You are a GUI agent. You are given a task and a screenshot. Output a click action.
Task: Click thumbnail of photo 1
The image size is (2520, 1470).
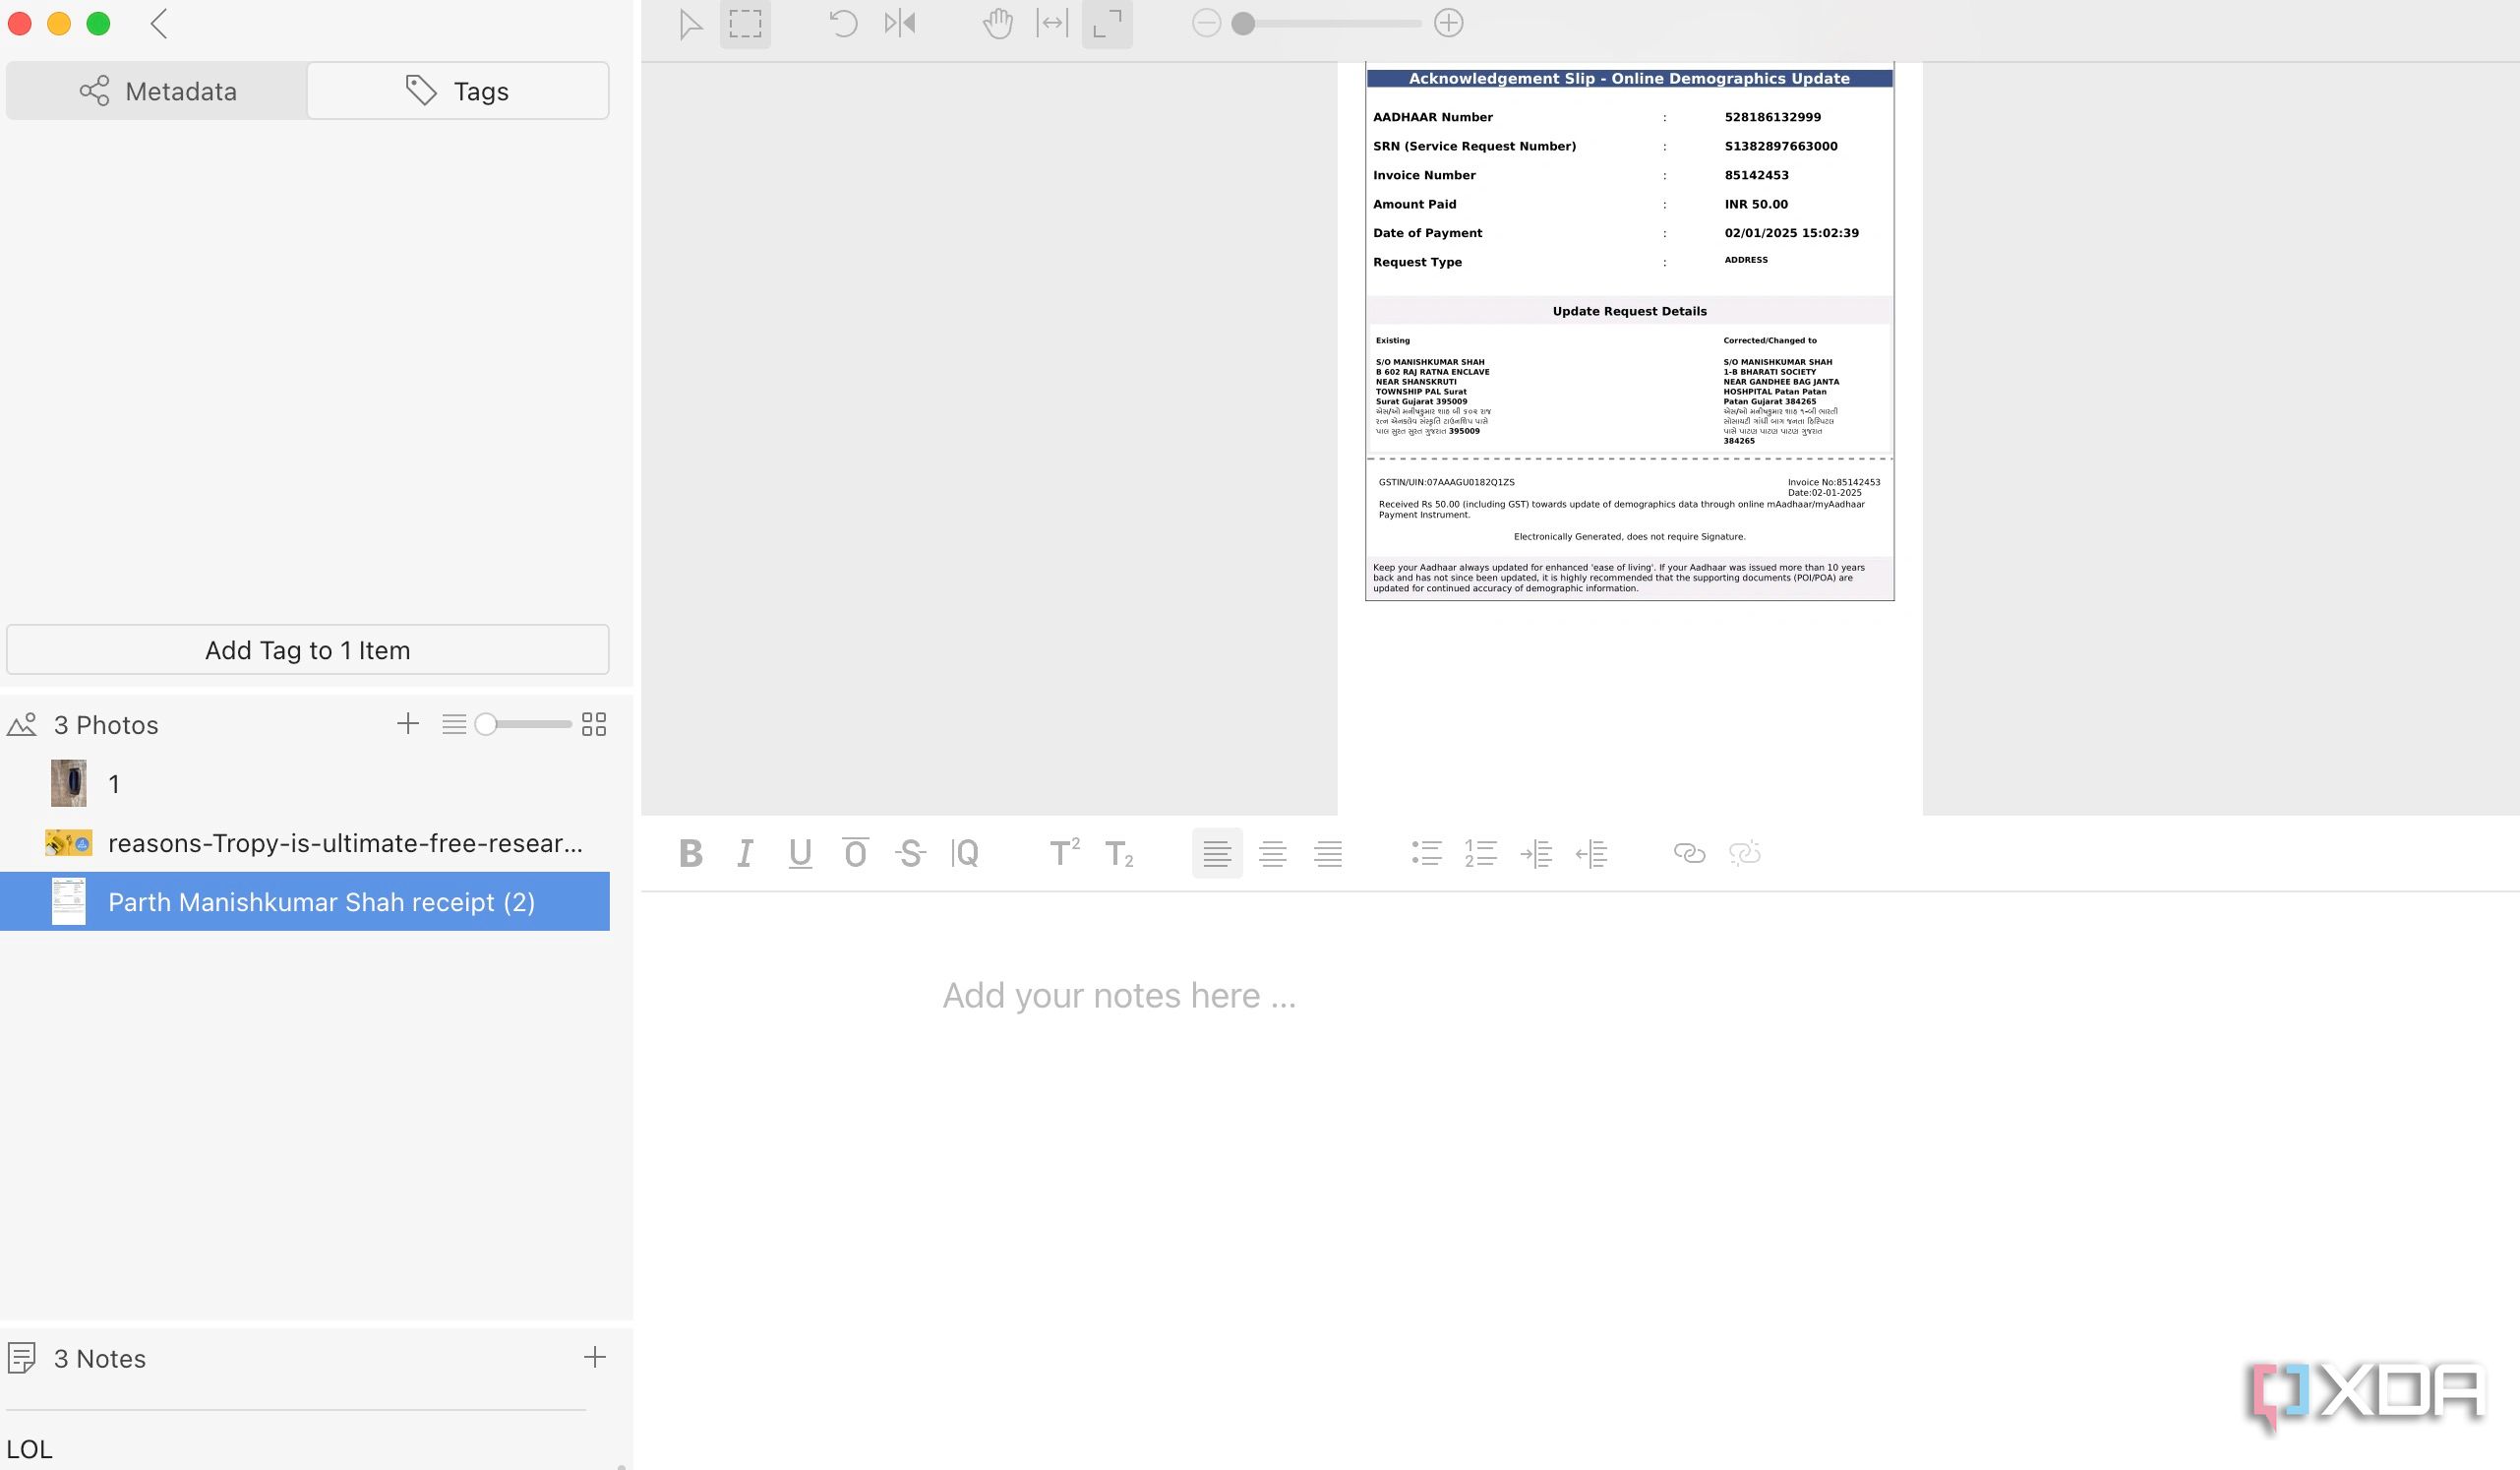pyautogui.click(x=68, y=783)
